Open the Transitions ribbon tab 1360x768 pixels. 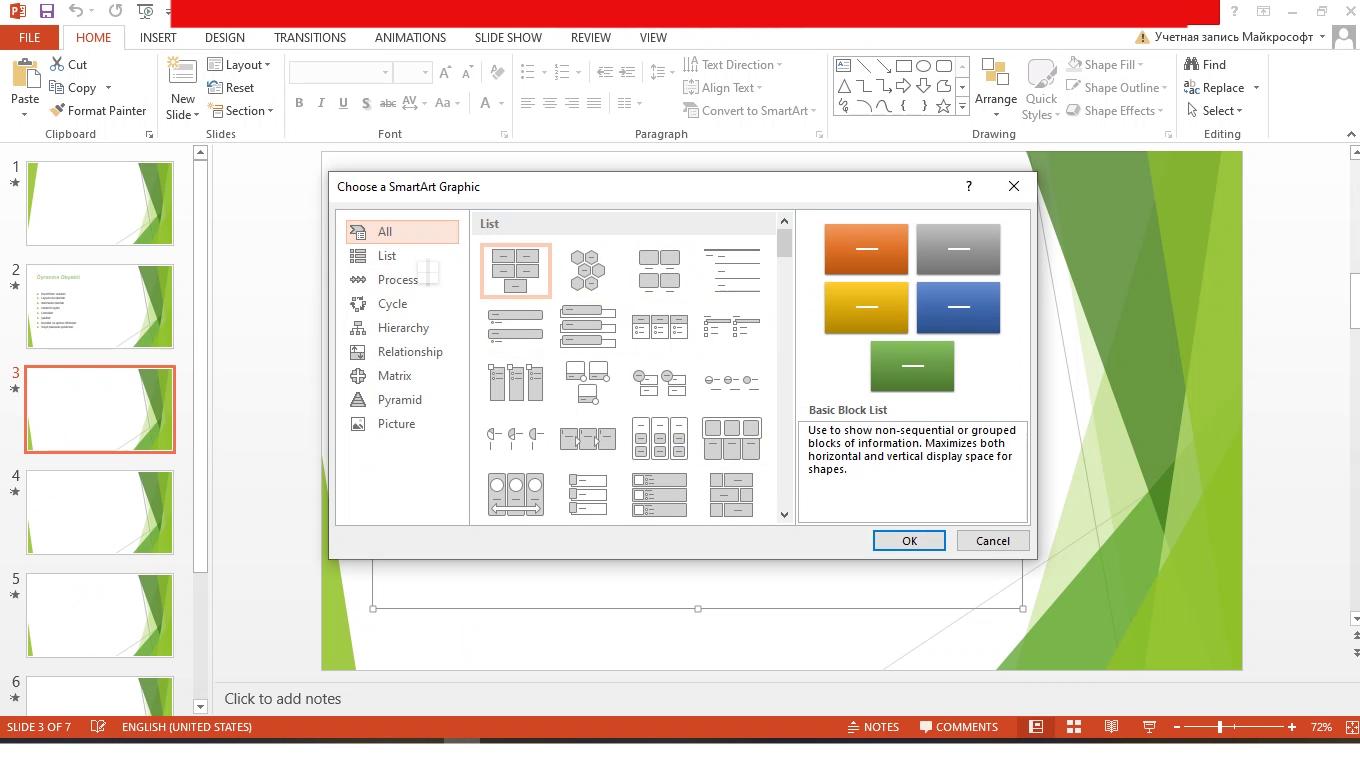(309, 37)
